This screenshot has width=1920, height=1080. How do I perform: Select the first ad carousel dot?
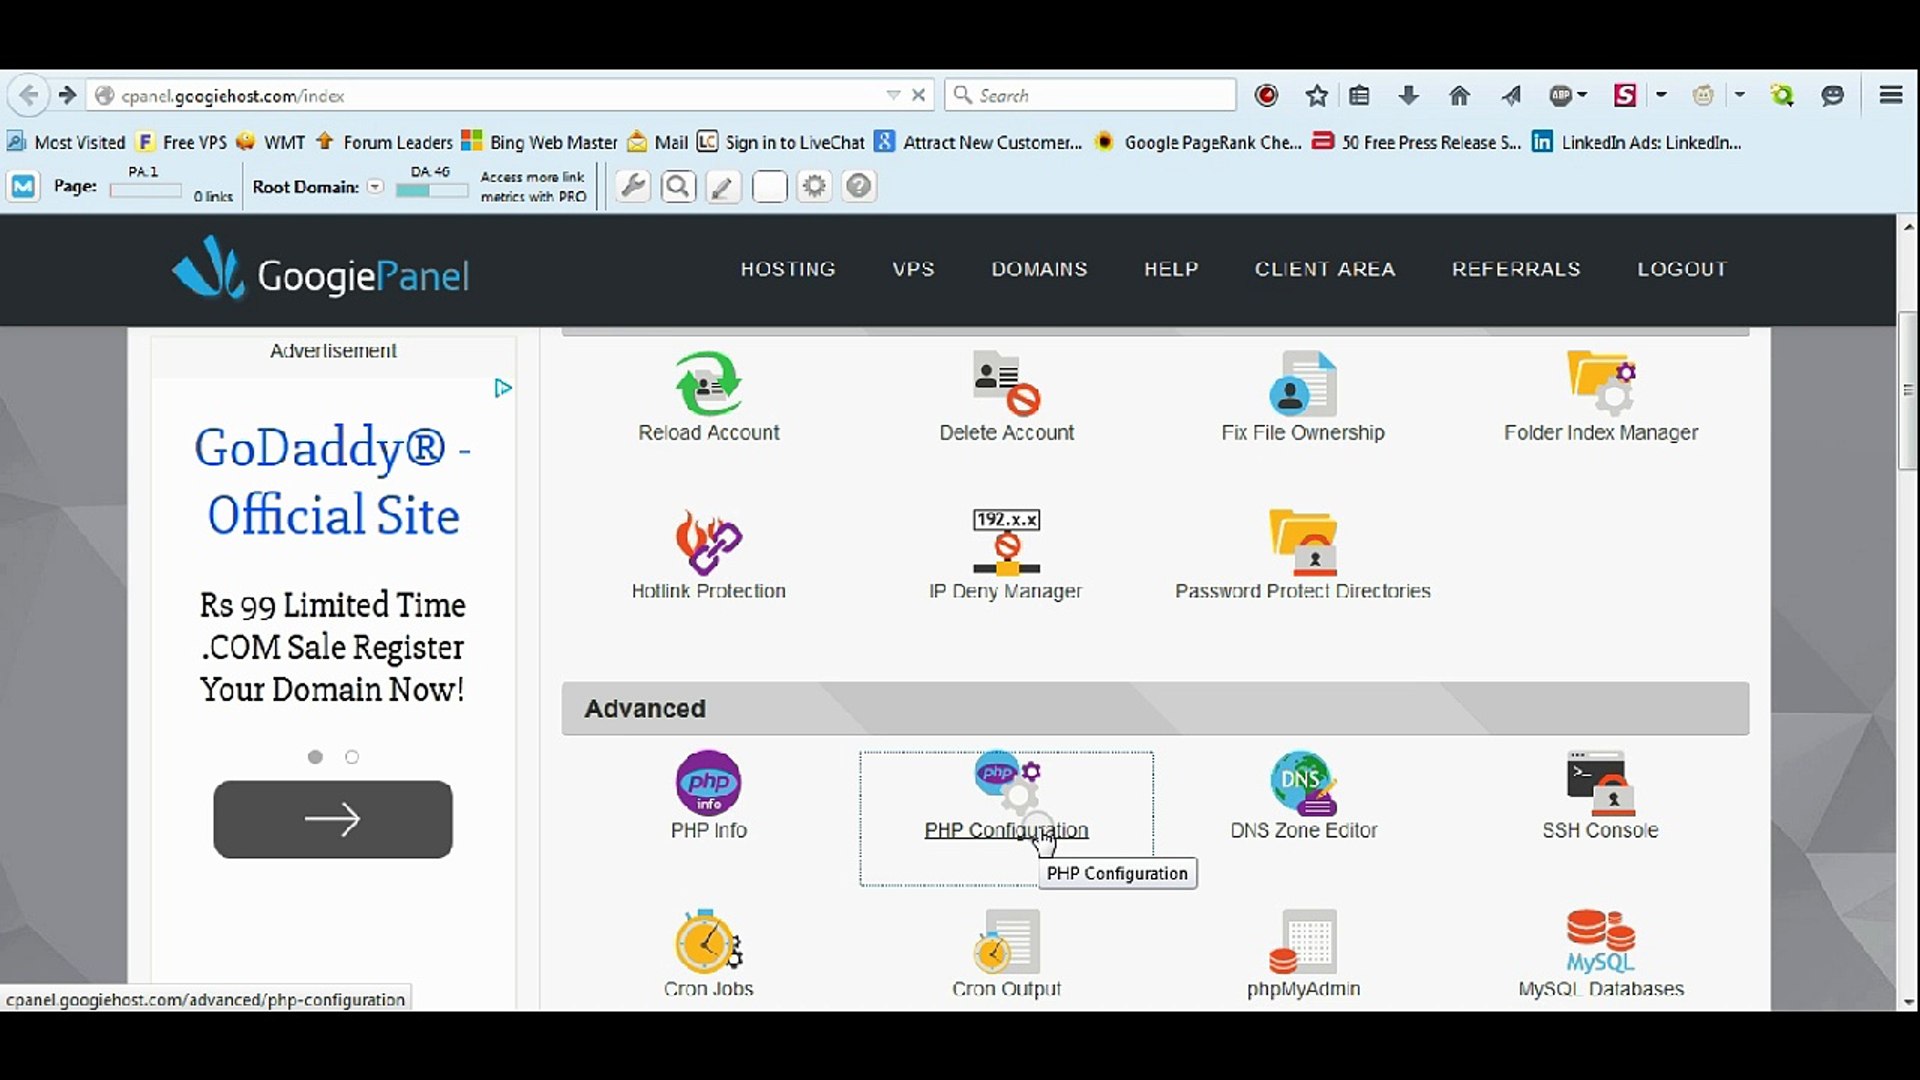(315, 757)
